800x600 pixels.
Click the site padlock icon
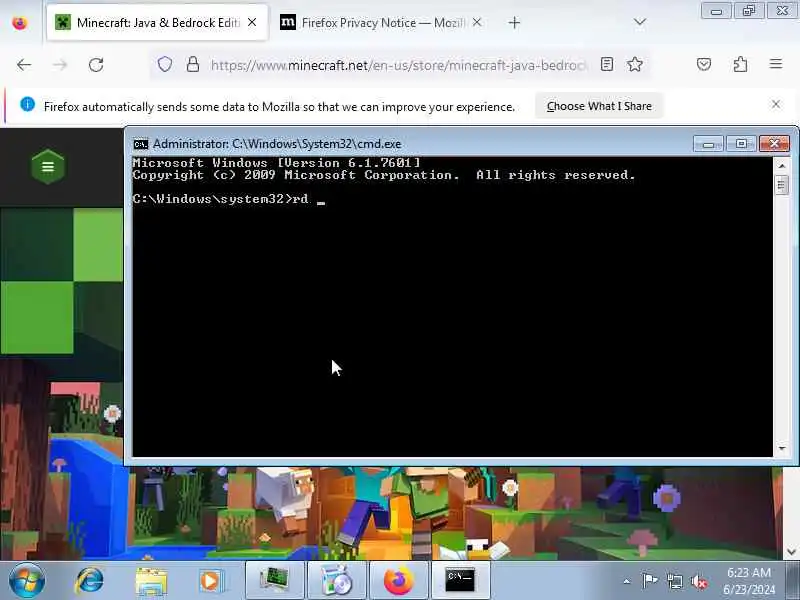(192, 64)
